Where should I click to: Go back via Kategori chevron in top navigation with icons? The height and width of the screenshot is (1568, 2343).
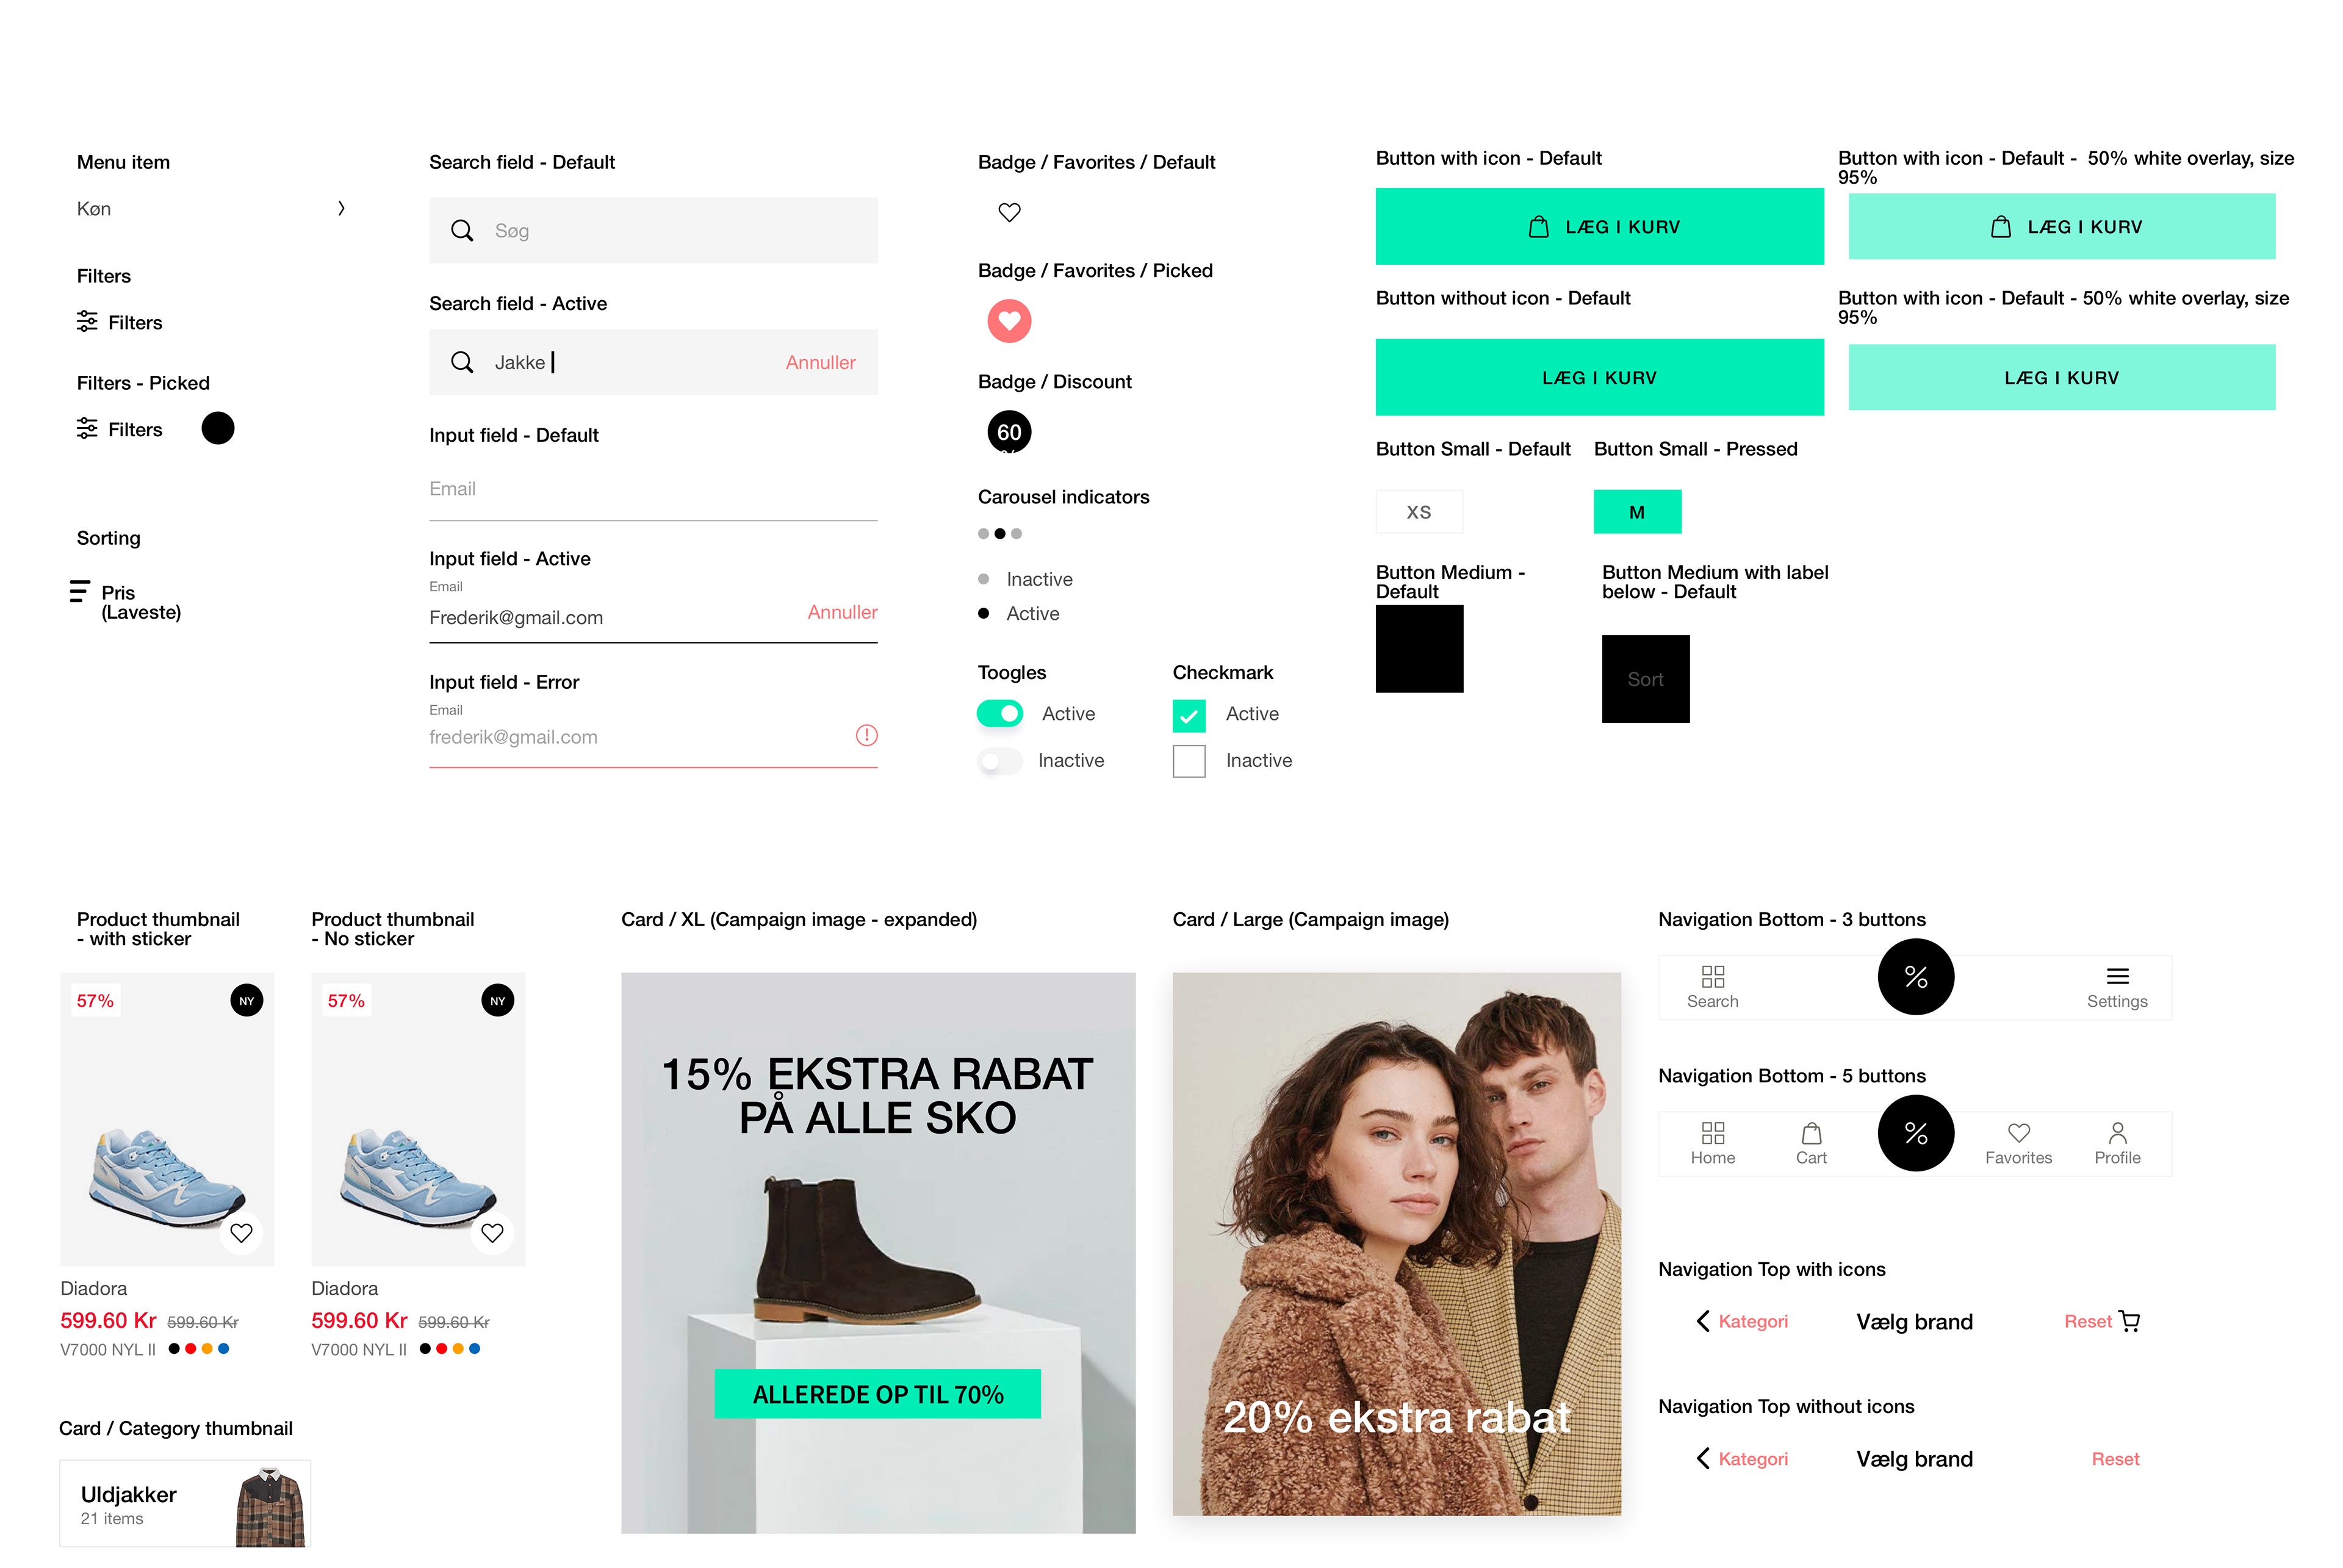pyautogui.click(x=1703, y=1321)
